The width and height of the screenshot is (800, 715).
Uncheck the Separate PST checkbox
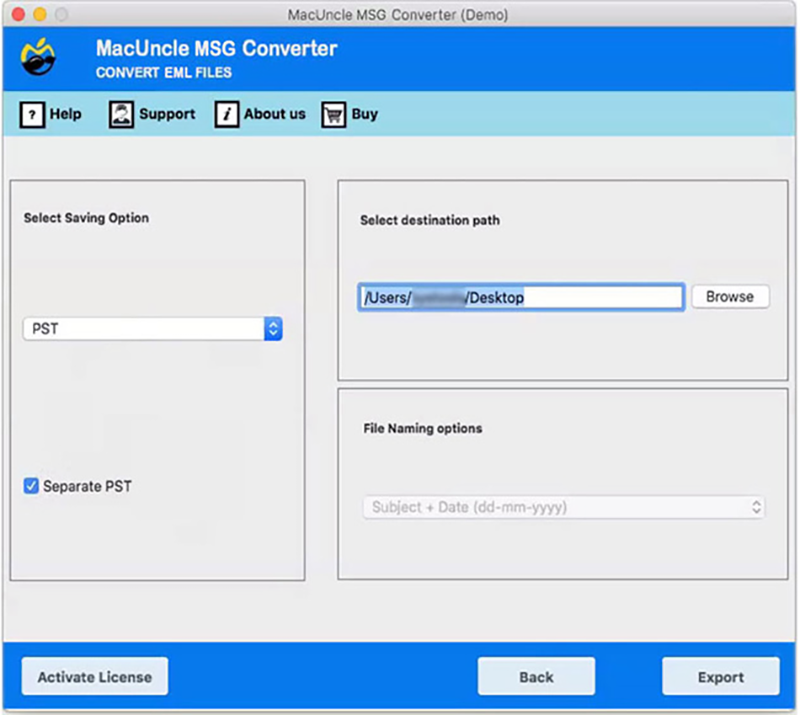pos(32,486)
